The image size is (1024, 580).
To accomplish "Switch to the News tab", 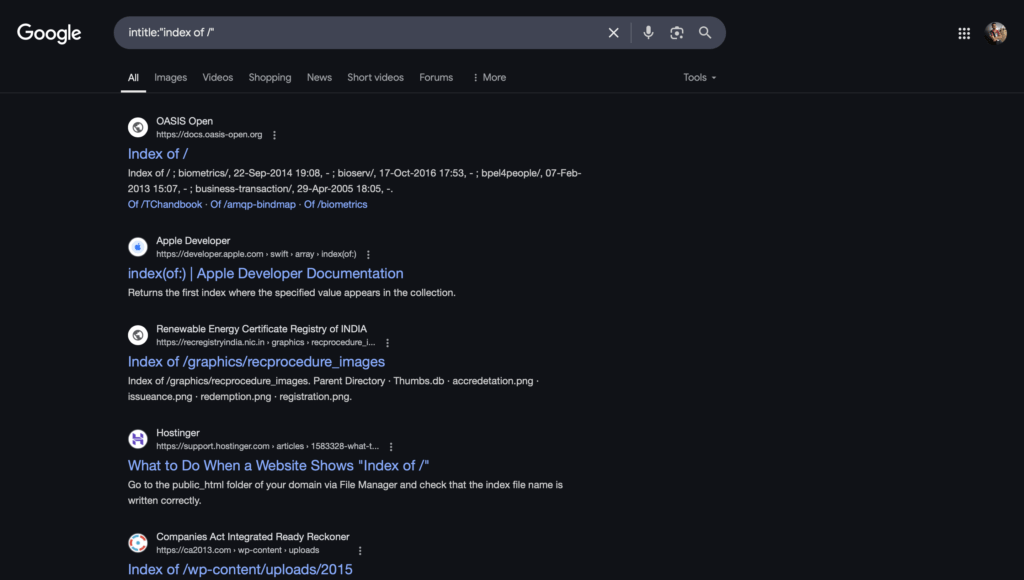I will (x=319, y=77).
